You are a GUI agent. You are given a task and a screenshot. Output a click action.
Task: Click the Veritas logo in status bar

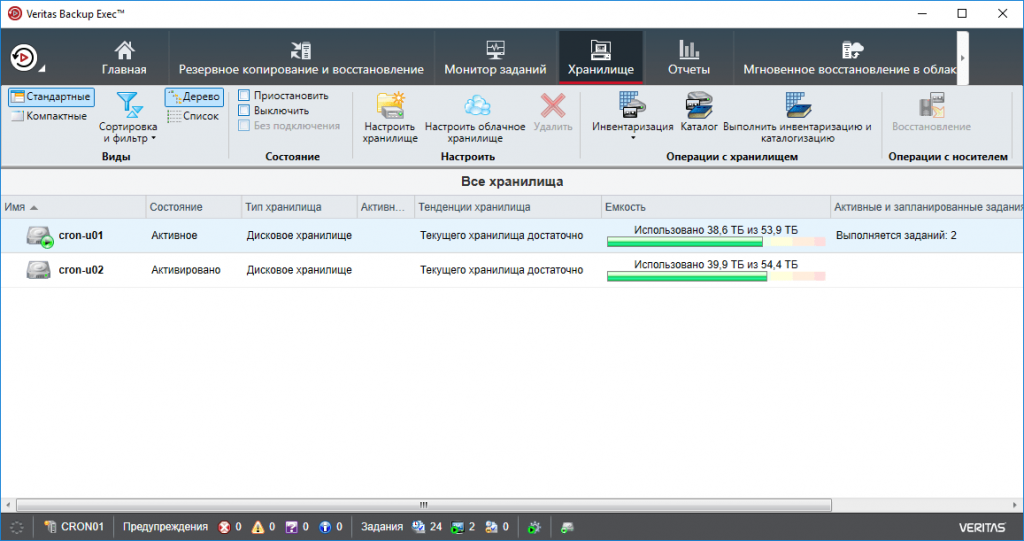(x=982, y=527)
